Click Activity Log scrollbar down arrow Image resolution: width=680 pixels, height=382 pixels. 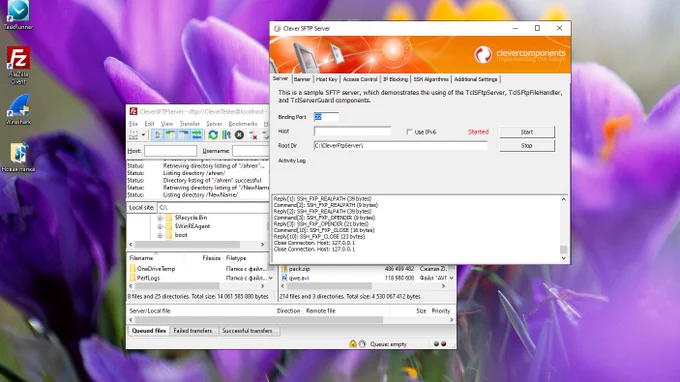point(563,258)
